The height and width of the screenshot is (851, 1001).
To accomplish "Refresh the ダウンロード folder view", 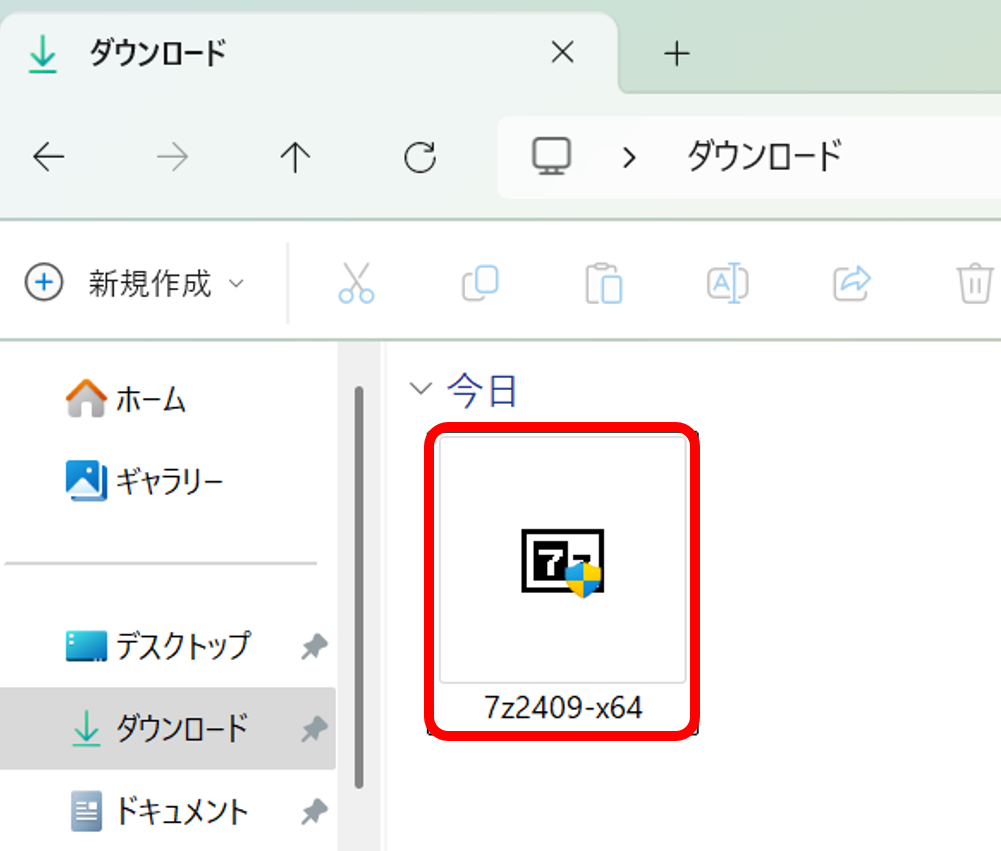I will click(x=420, y=157).
